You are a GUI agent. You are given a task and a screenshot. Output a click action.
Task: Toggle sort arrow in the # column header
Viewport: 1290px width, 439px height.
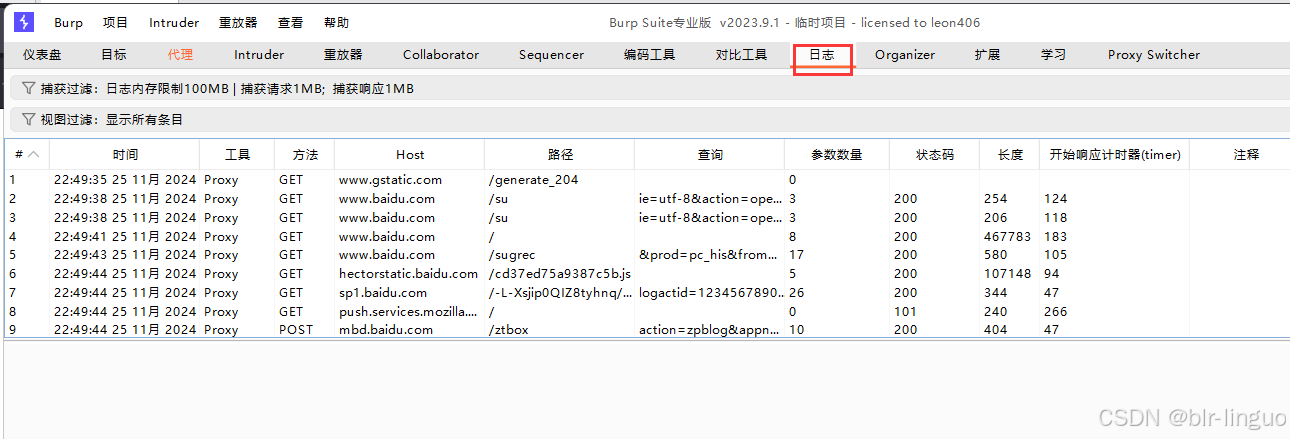coord(33,155)
